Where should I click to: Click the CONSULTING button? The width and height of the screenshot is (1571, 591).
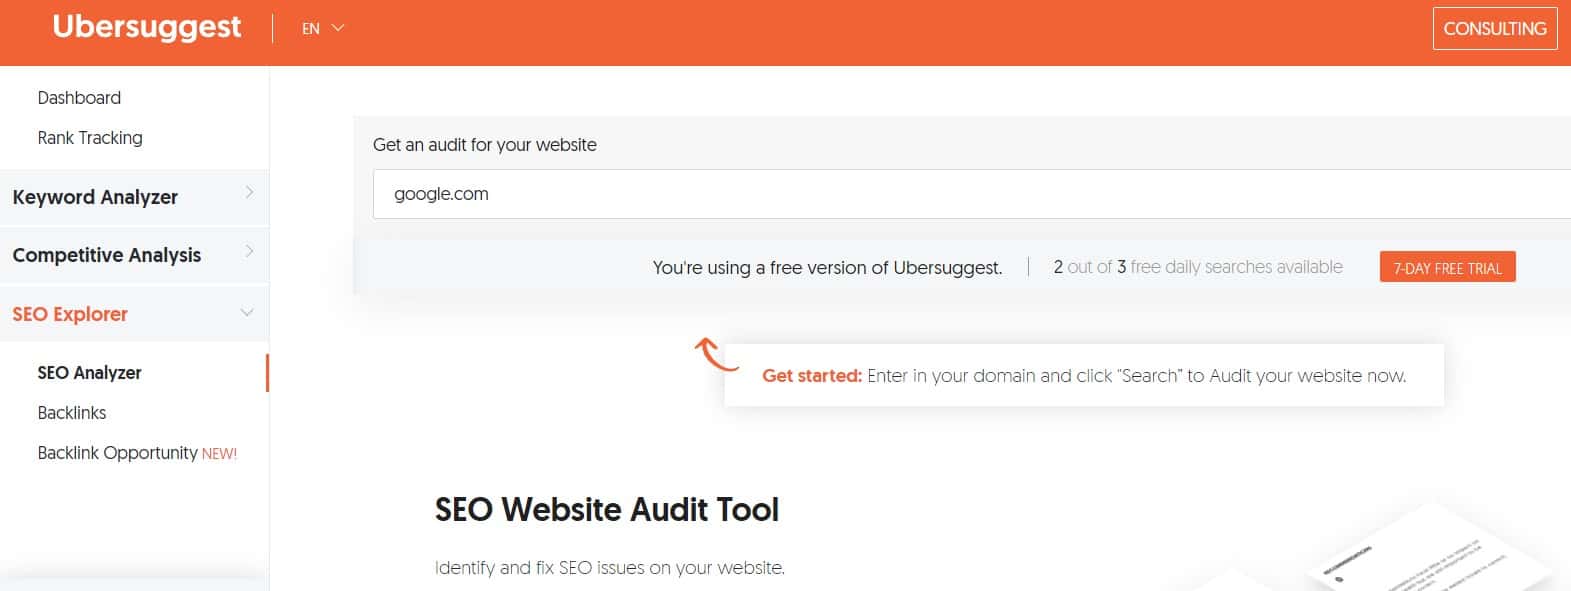(x=1494, y=28)
